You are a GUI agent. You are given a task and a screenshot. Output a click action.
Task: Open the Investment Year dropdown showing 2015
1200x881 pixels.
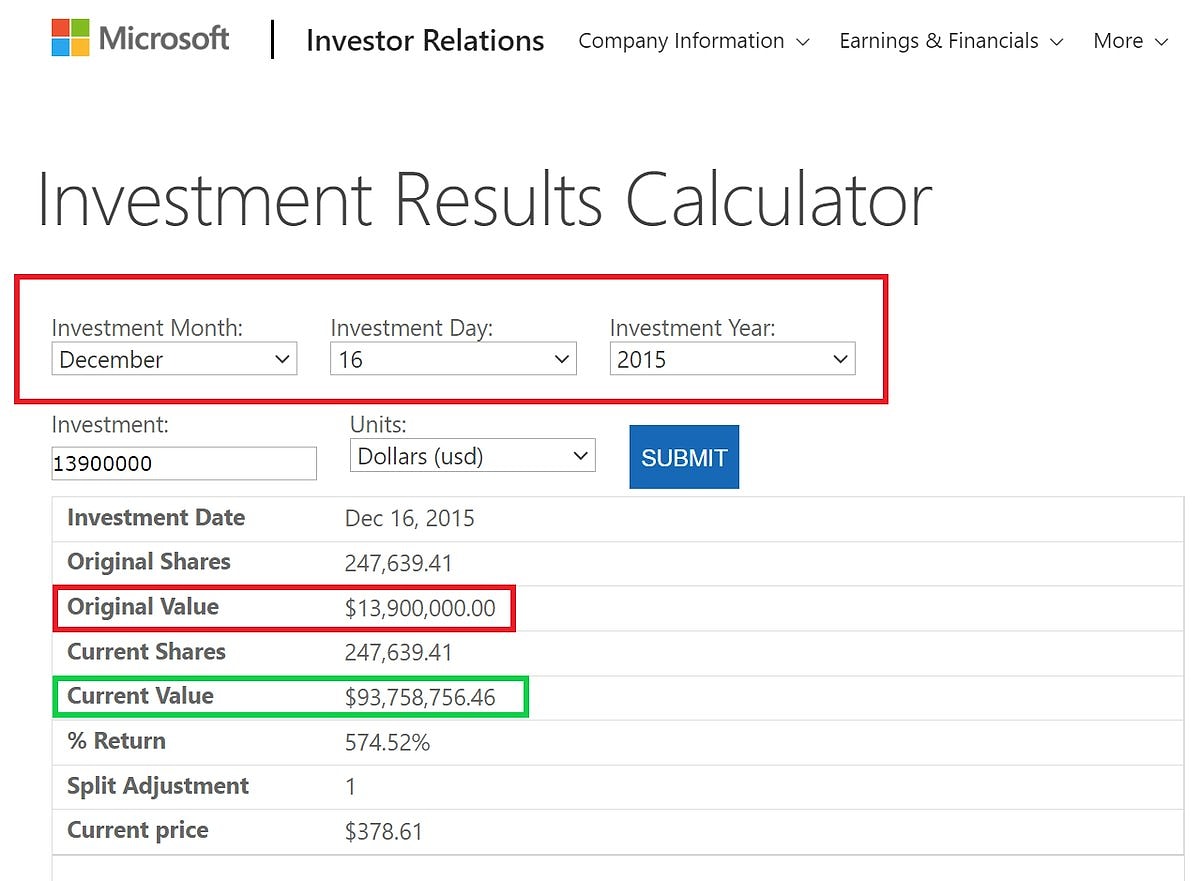tap(732, 360)
